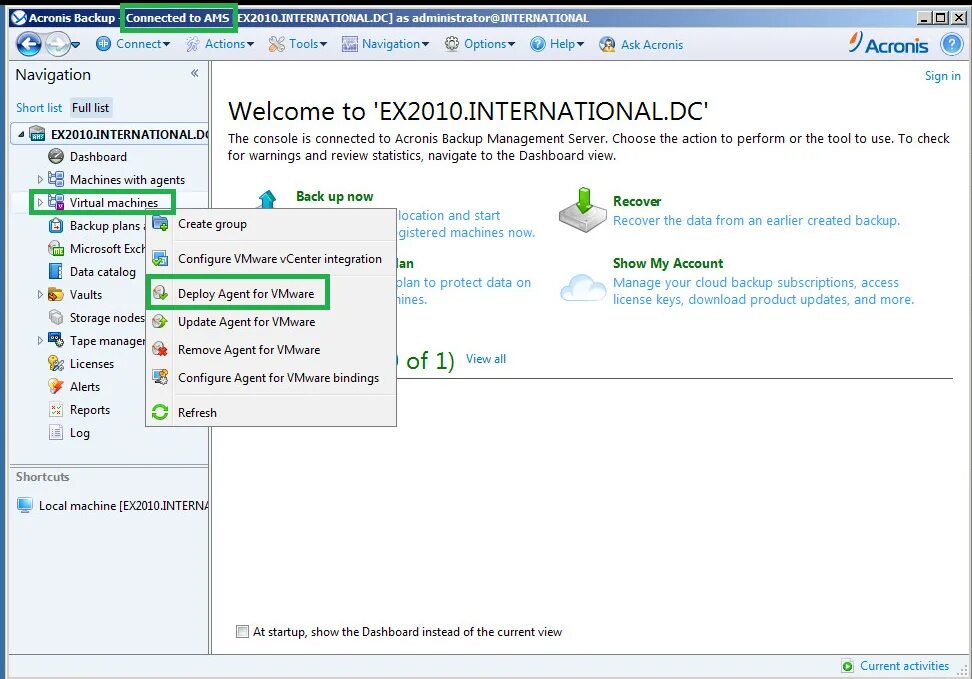Click the Refresh icon in context menu
Image resolution: width=972 pixels, height=679 pixels.
tap(160, 412)
